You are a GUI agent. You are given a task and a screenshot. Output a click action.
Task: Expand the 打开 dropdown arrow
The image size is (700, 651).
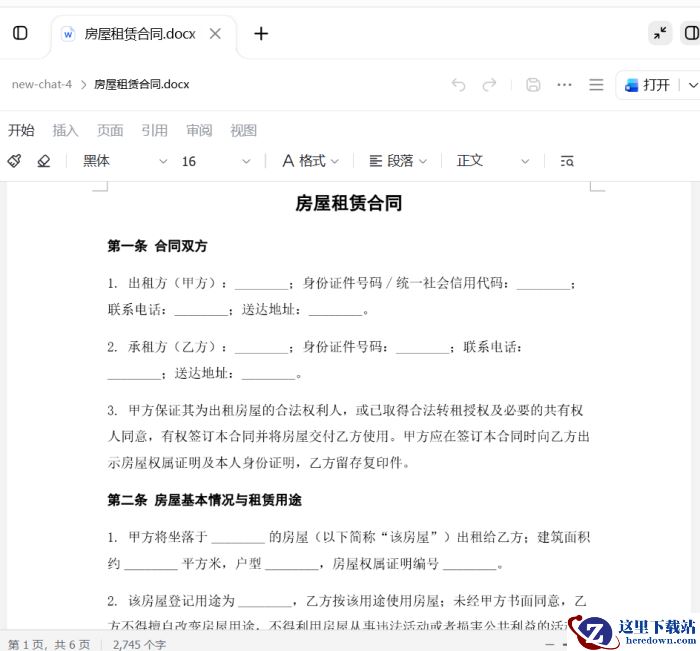692,85
